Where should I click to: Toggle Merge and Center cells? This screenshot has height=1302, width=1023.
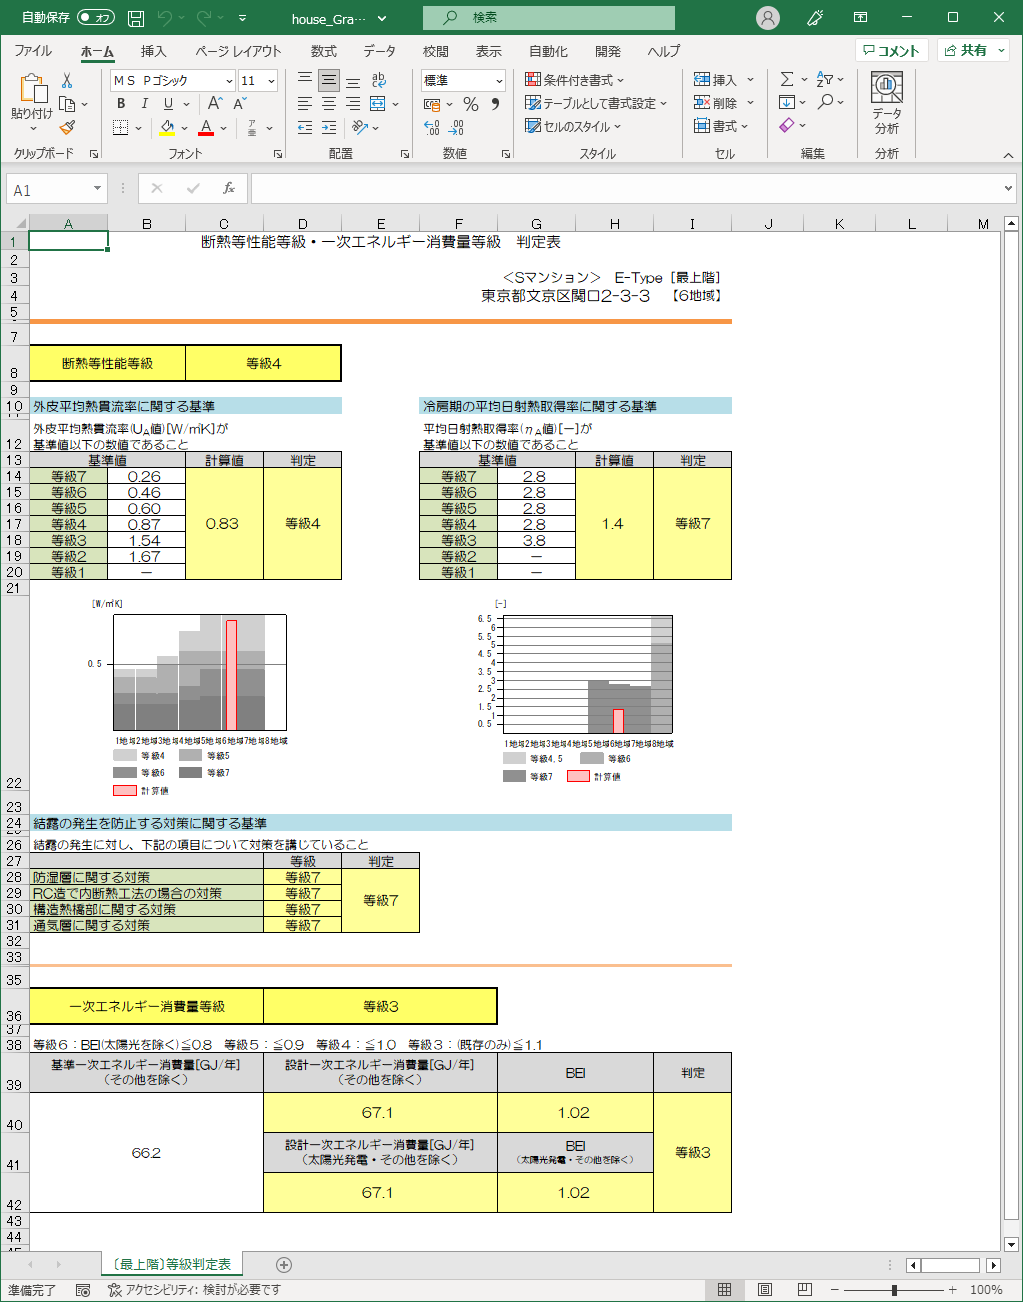coord(378,104)
